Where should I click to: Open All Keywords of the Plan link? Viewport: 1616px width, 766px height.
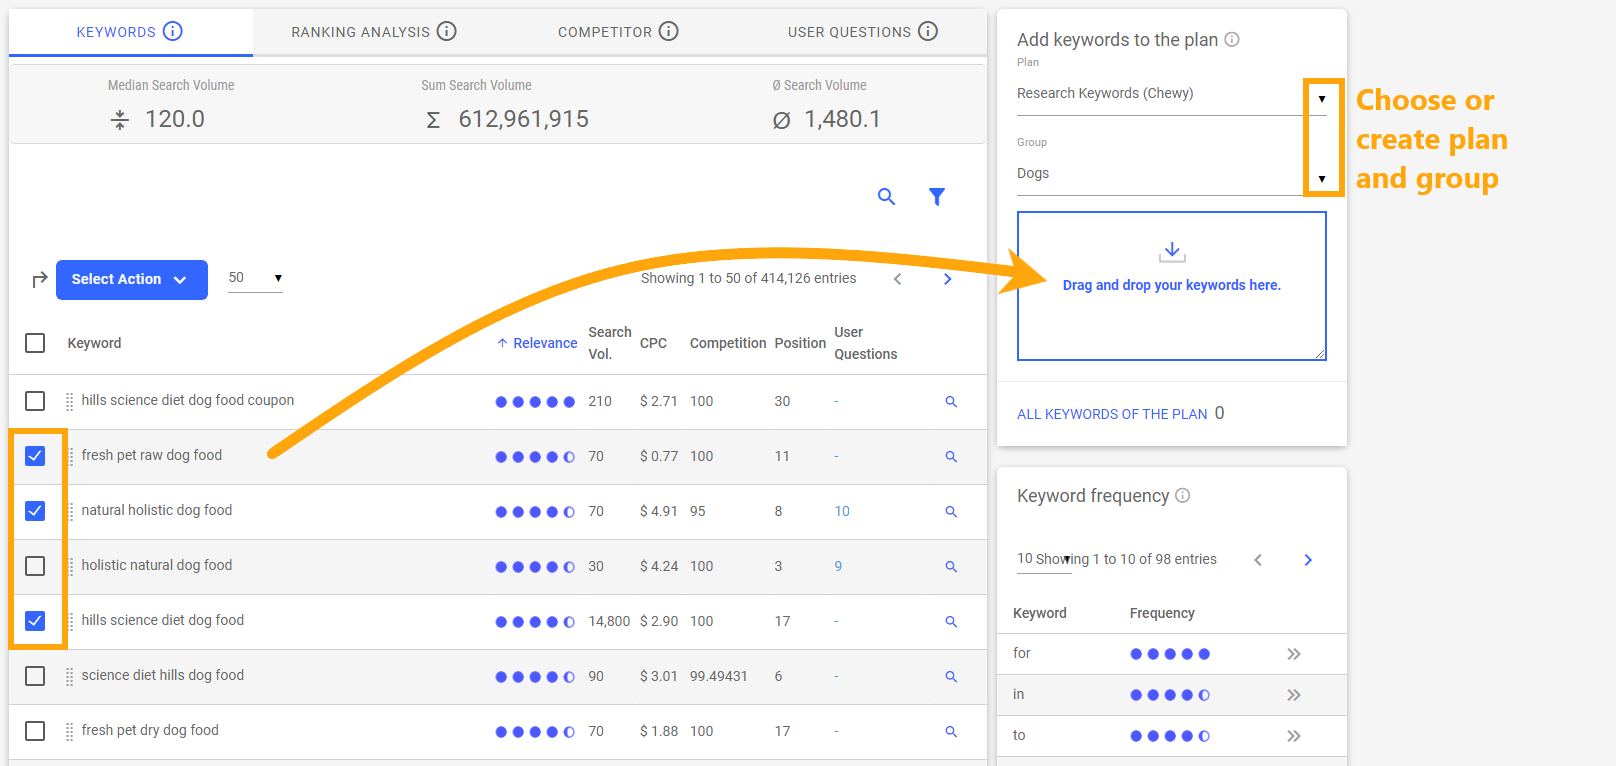(x=1112, y=414)
